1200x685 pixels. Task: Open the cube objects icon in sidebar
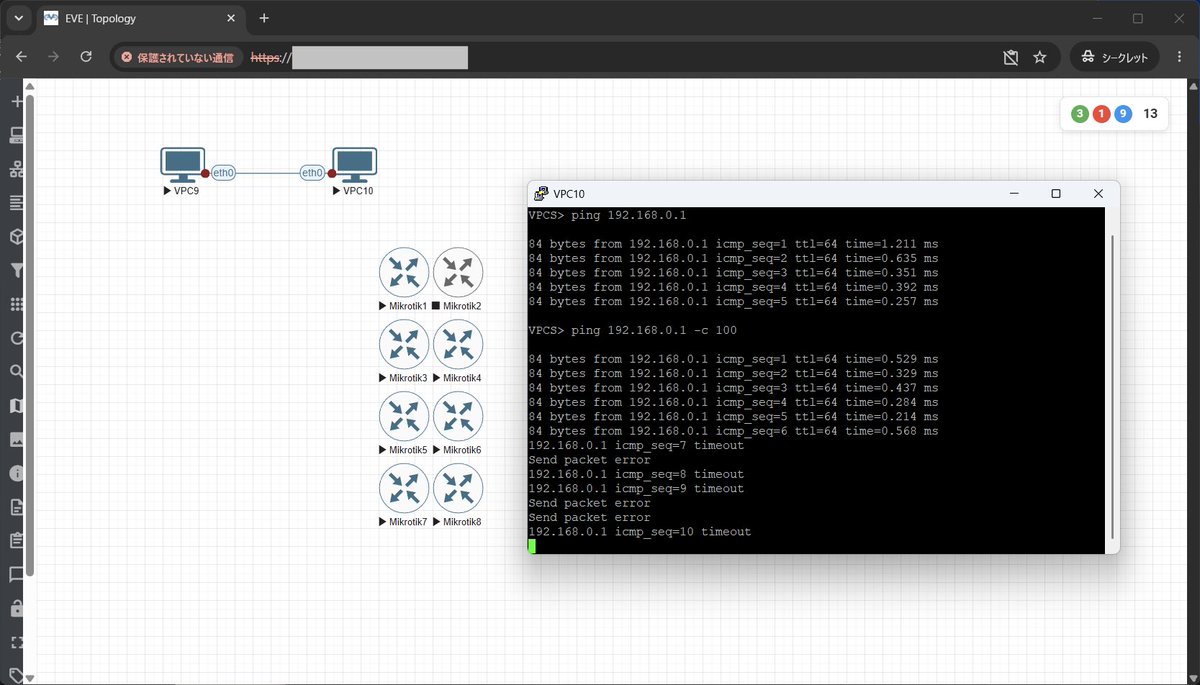16,237
